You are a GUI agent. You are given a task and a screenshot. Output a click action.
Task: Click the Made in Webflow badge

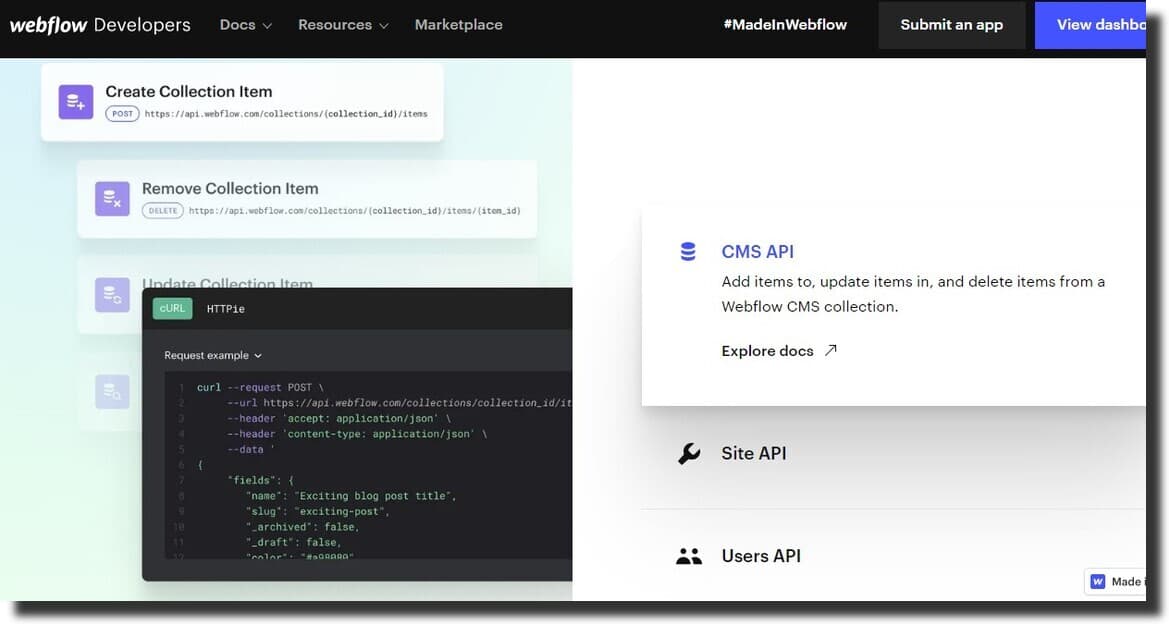click(1115, 582)
